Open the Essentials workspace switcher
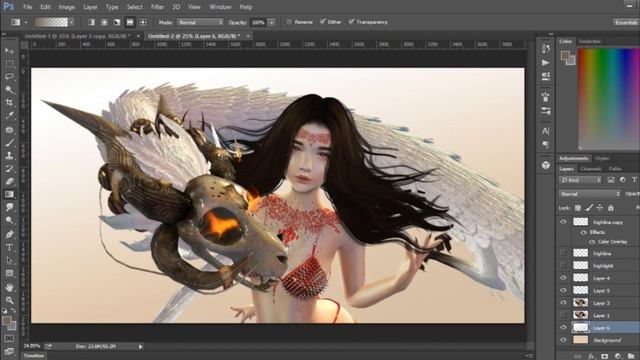Screen dimensions: 640x360 [x=626, y=22]
